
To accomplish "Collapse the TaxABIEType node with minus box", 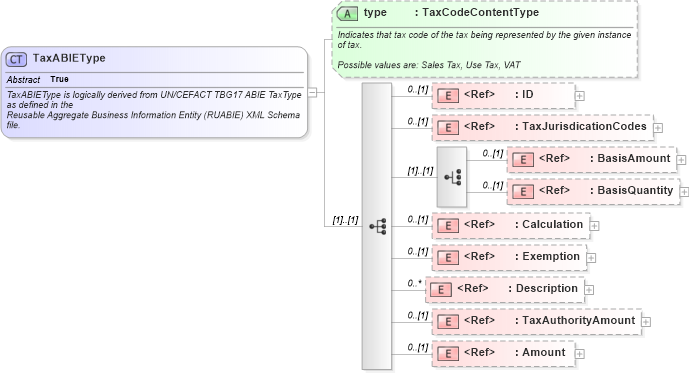I will (312, 93).
